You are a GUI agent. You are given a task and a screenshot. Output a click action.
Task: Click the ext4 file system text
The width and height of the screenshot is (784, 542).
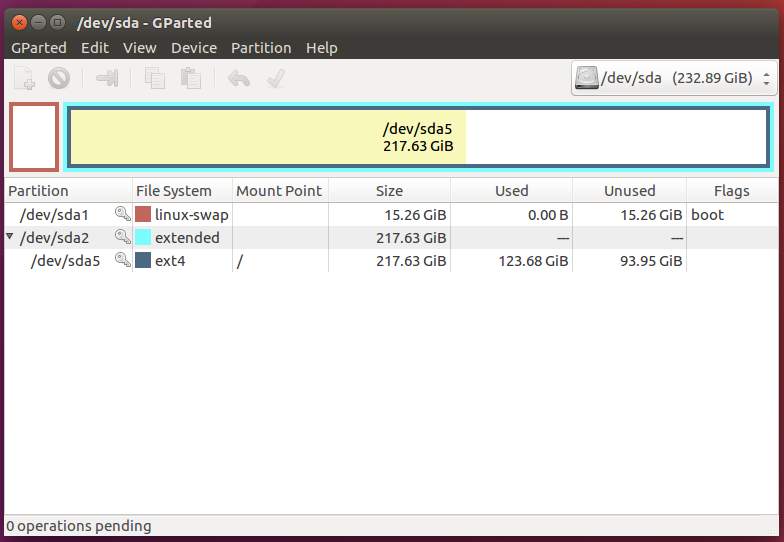pyautogui.click(x=170, y=261)
